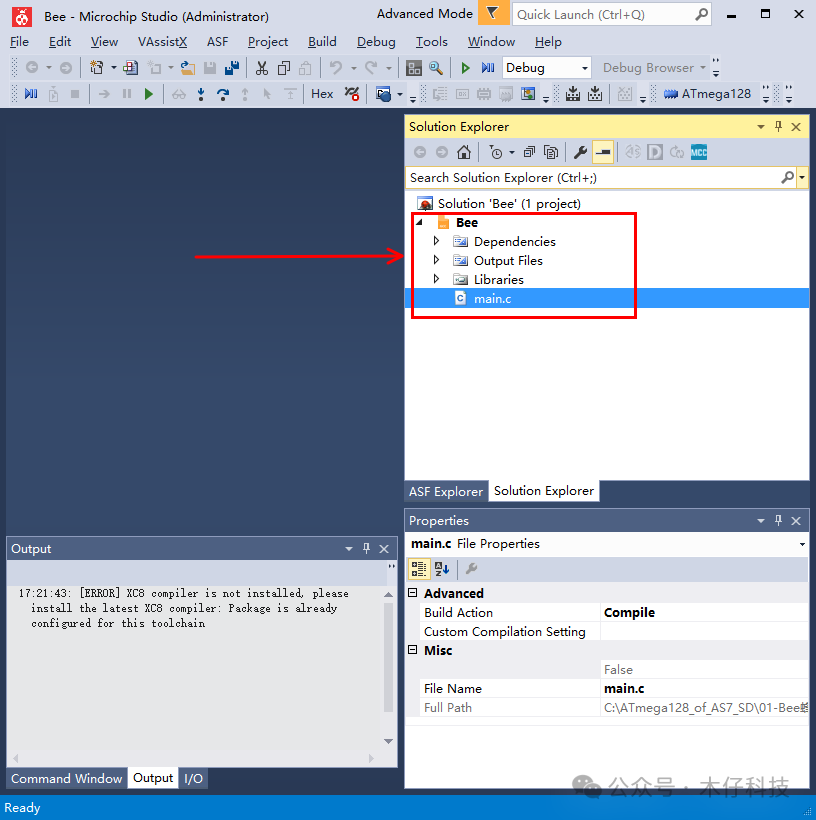Open the Tools menu
This screenshot has height=820, width=816.
432,42
